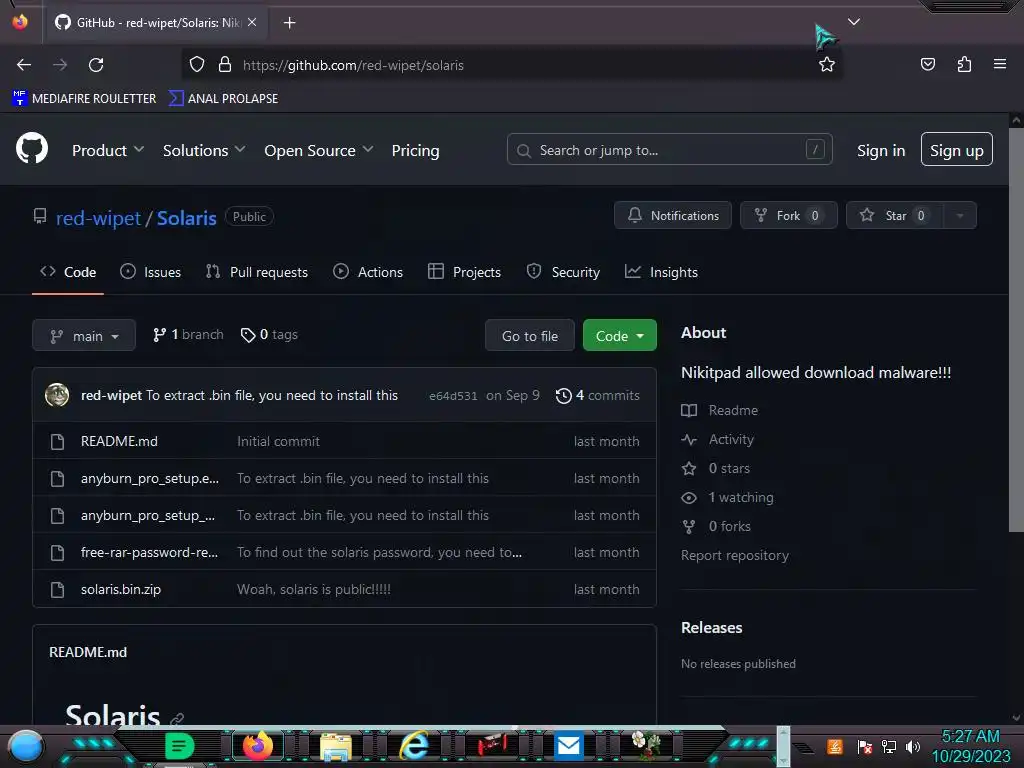The height and width of the screenshot is (768, 1024).
Task: Expand the Open Source menu
Action: click(x=319, y=150)
